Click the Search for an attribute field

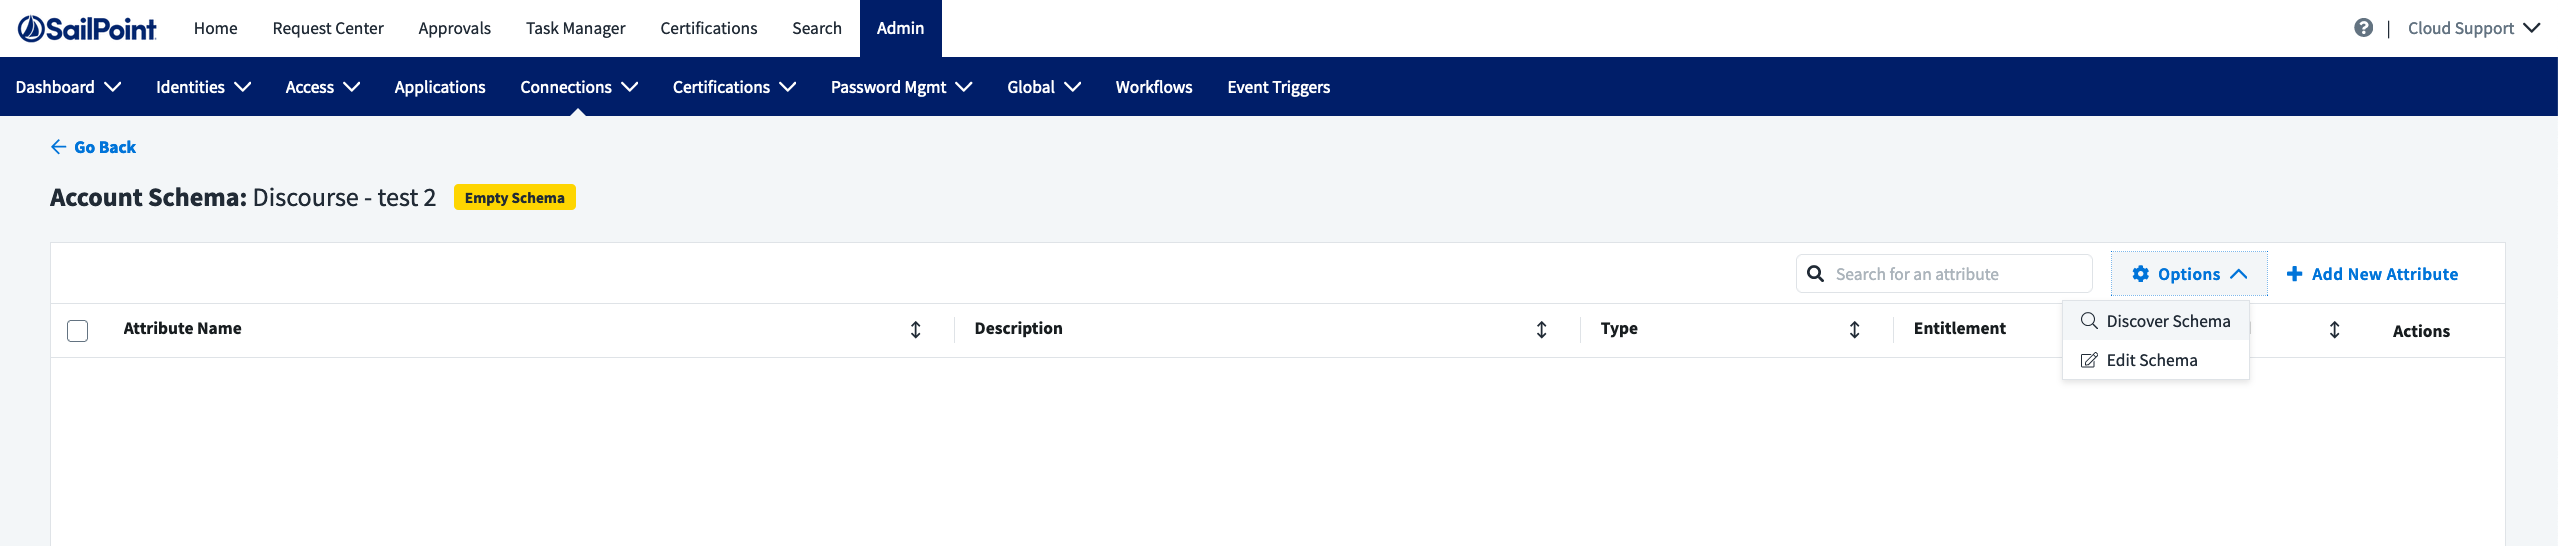point(1956,274)
